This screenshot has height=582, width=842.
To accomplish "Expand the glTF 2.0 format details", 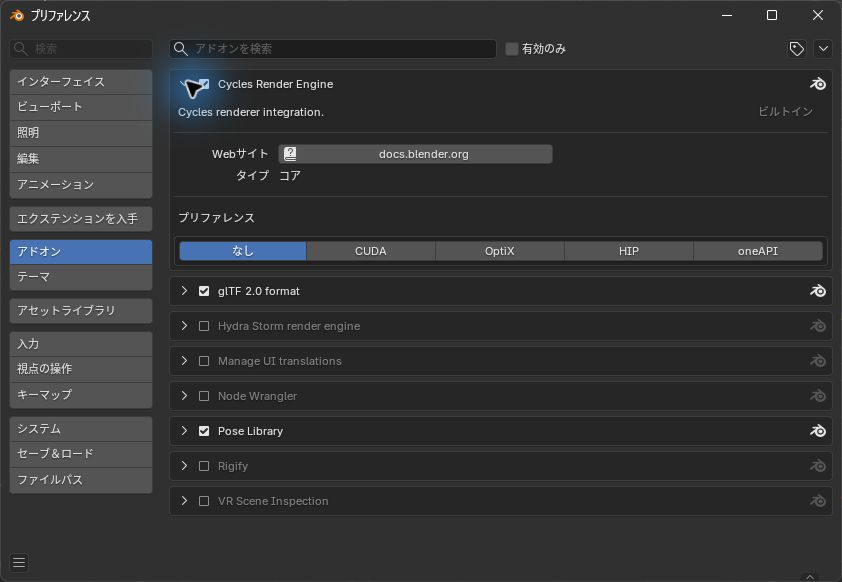I will (184, 291).
